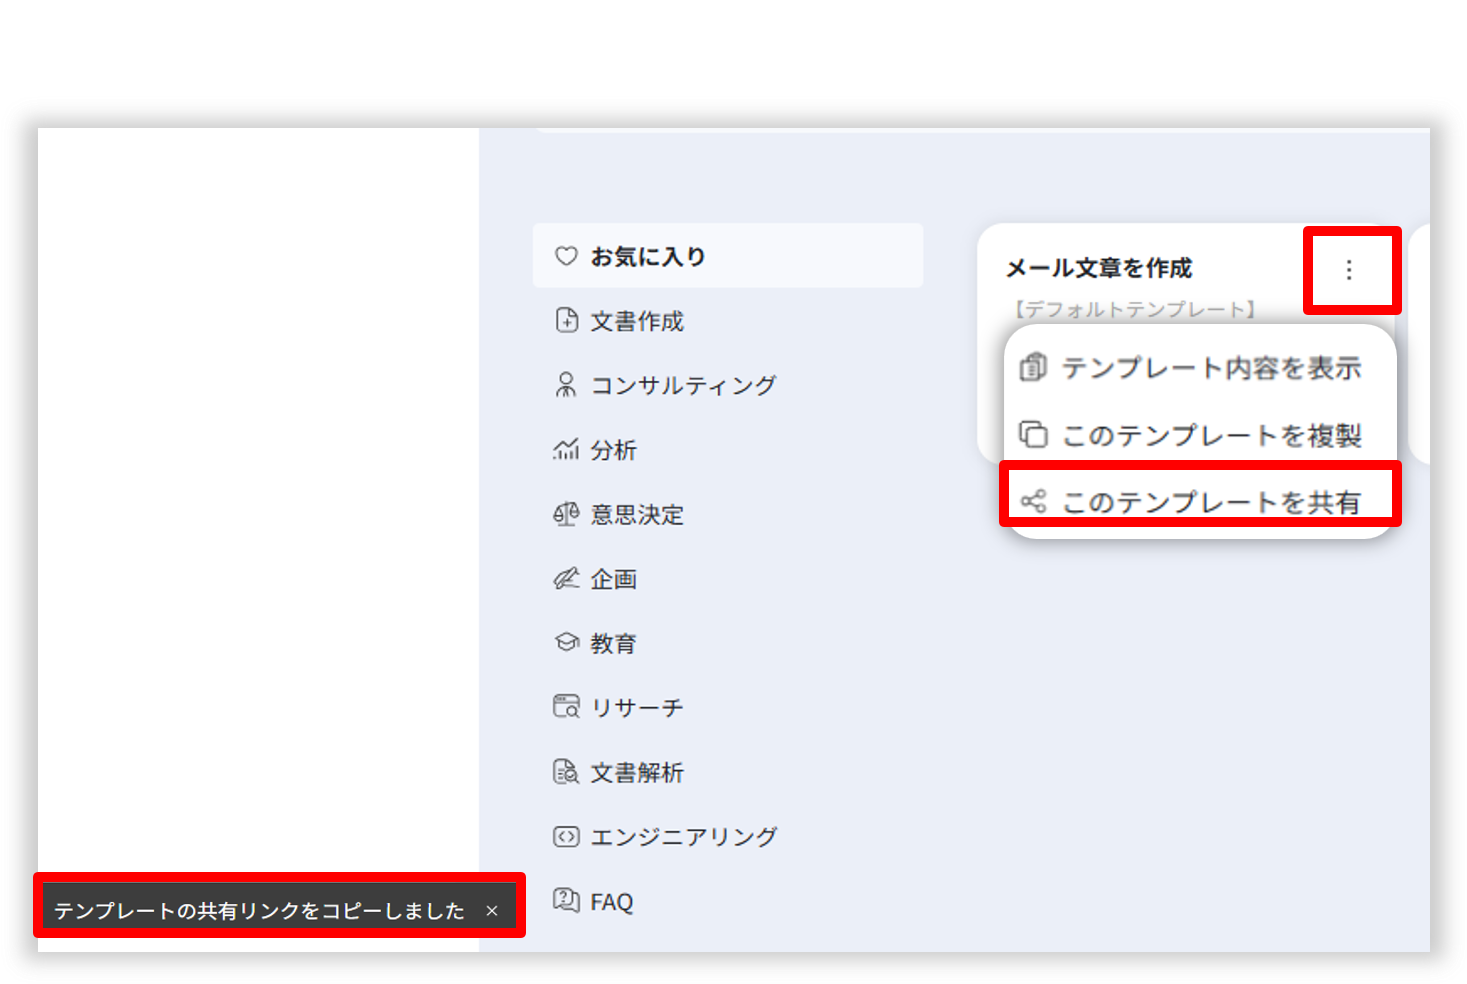Click the share icon in the template menu

1033,501
